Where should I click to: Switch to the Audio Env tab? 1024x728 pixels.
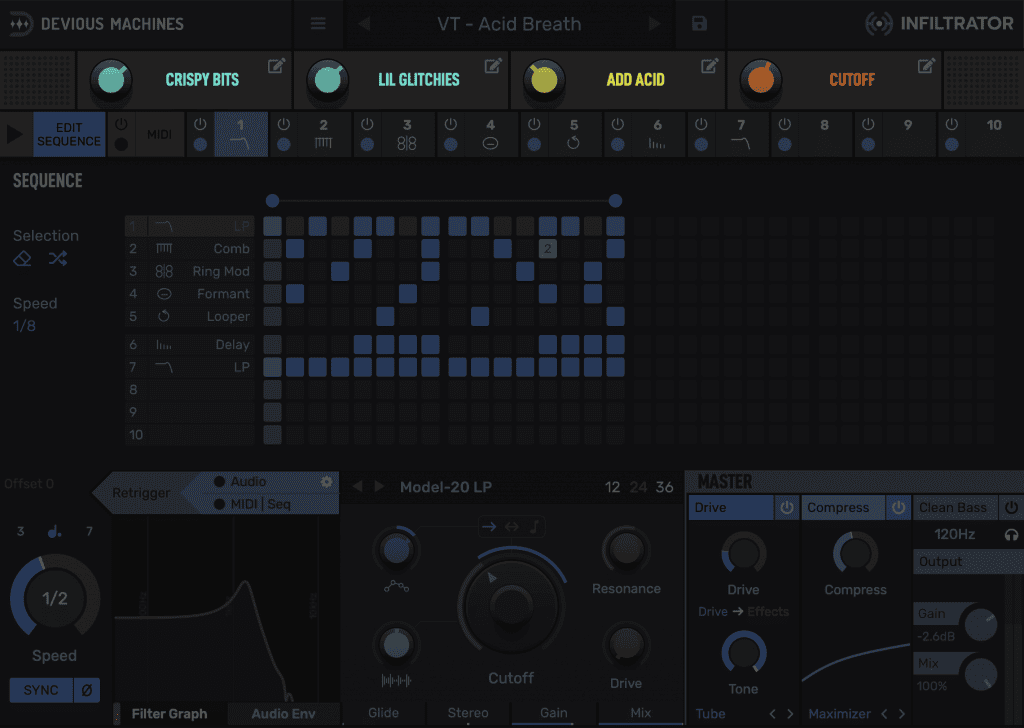click(x=283, y=714)
